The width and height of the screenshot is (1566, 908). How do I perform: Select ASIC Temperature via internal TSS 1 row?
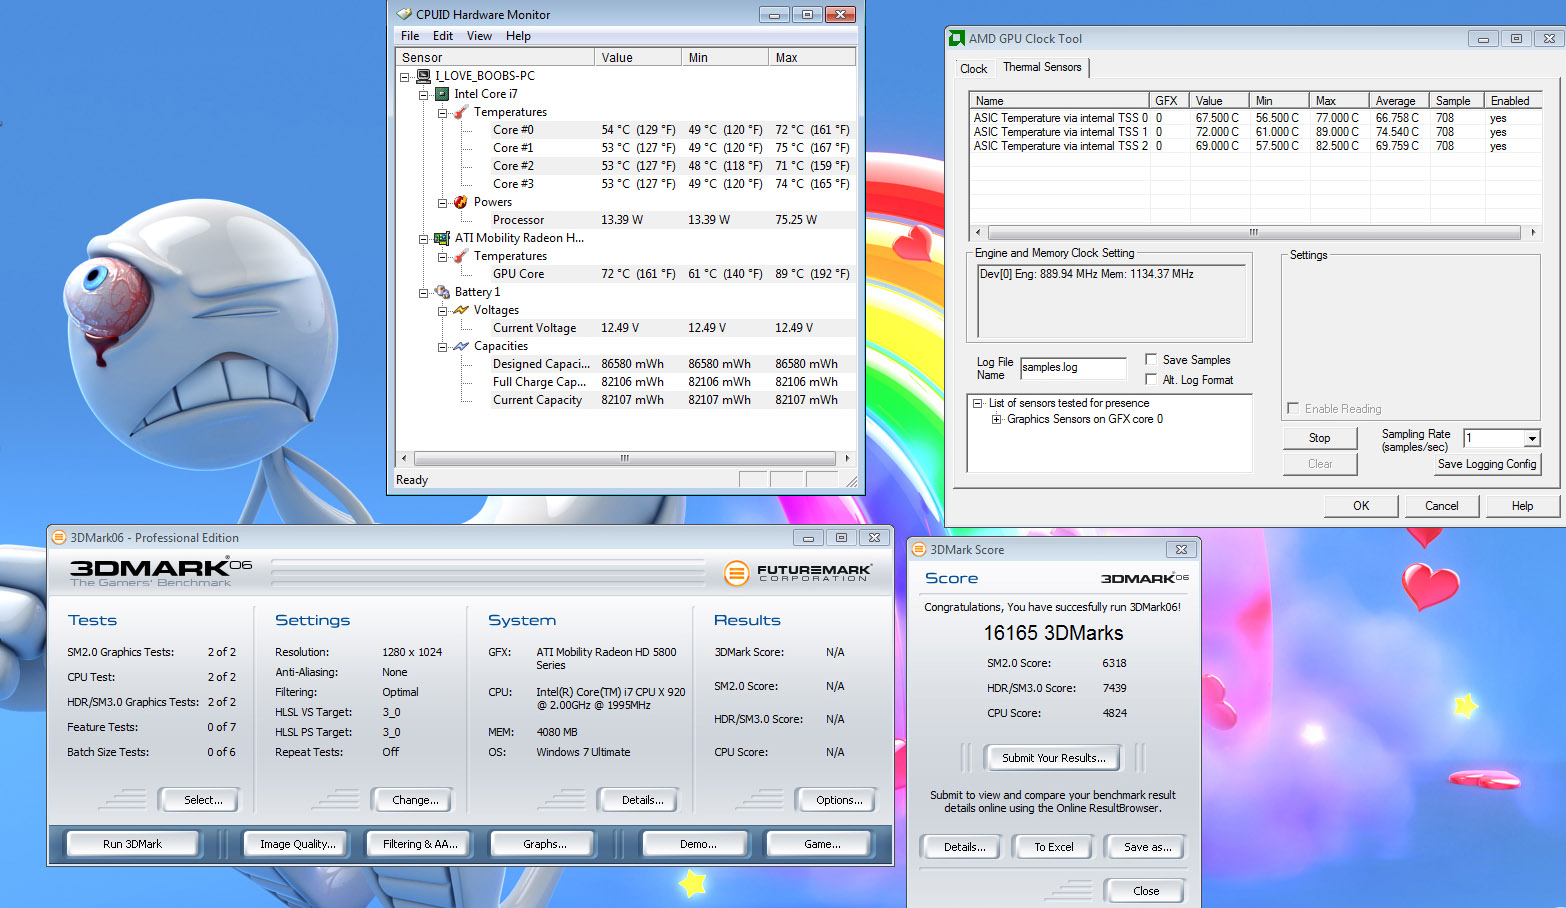[1255, 132]
